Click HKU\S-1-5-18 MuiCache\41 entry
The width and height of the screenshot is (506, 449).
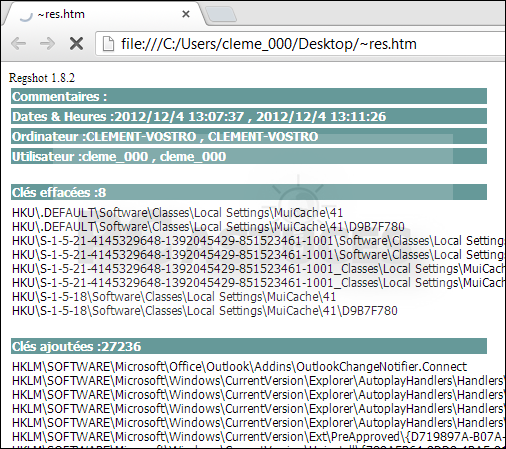tap(174, 297)
